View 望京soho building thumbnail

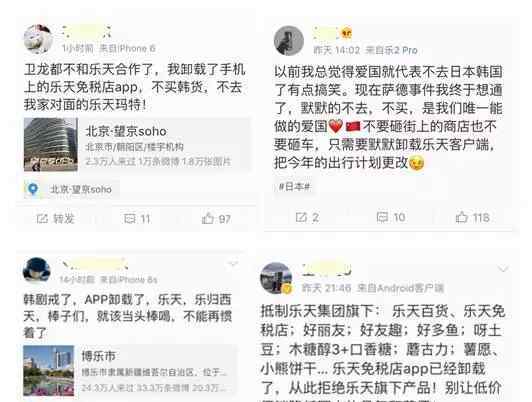pyautogui.click(x=51, y=145)
